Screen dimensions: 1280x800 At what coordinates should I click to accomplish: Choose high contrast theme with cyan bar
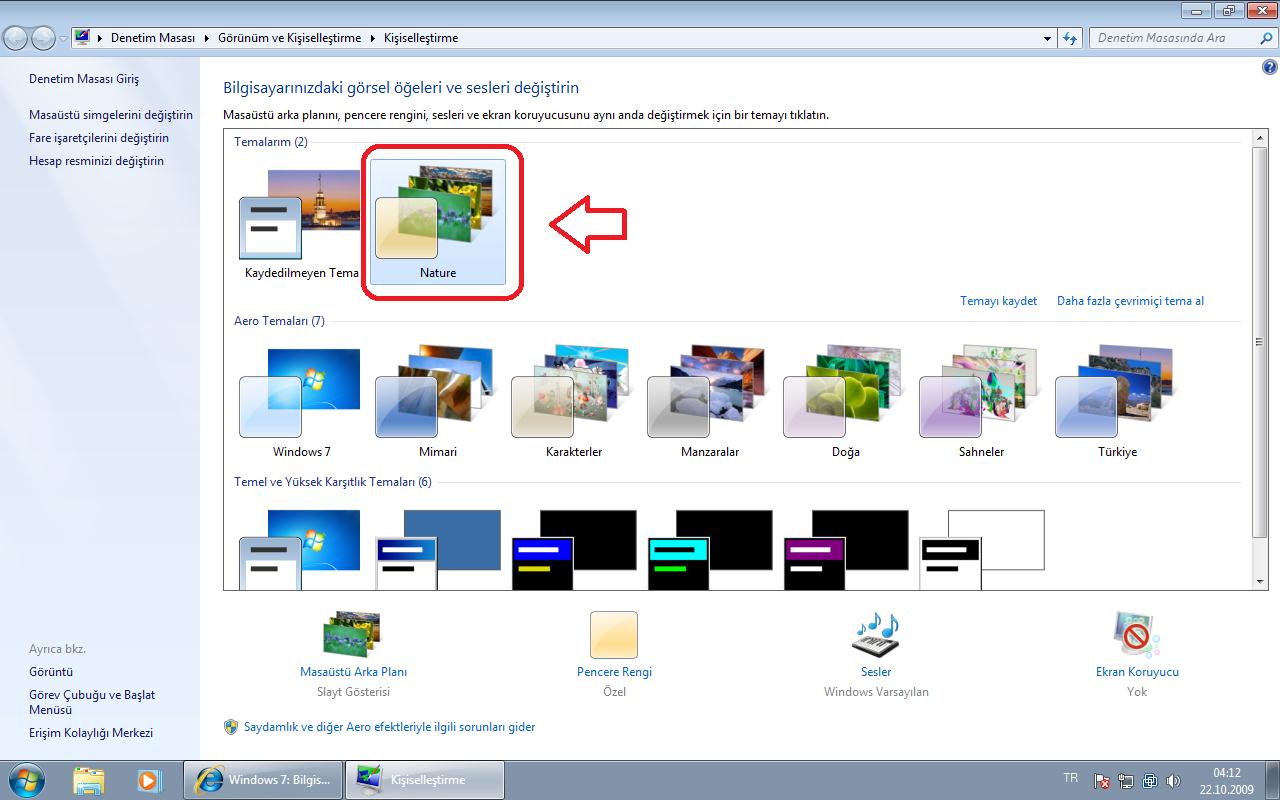(710, 549)
